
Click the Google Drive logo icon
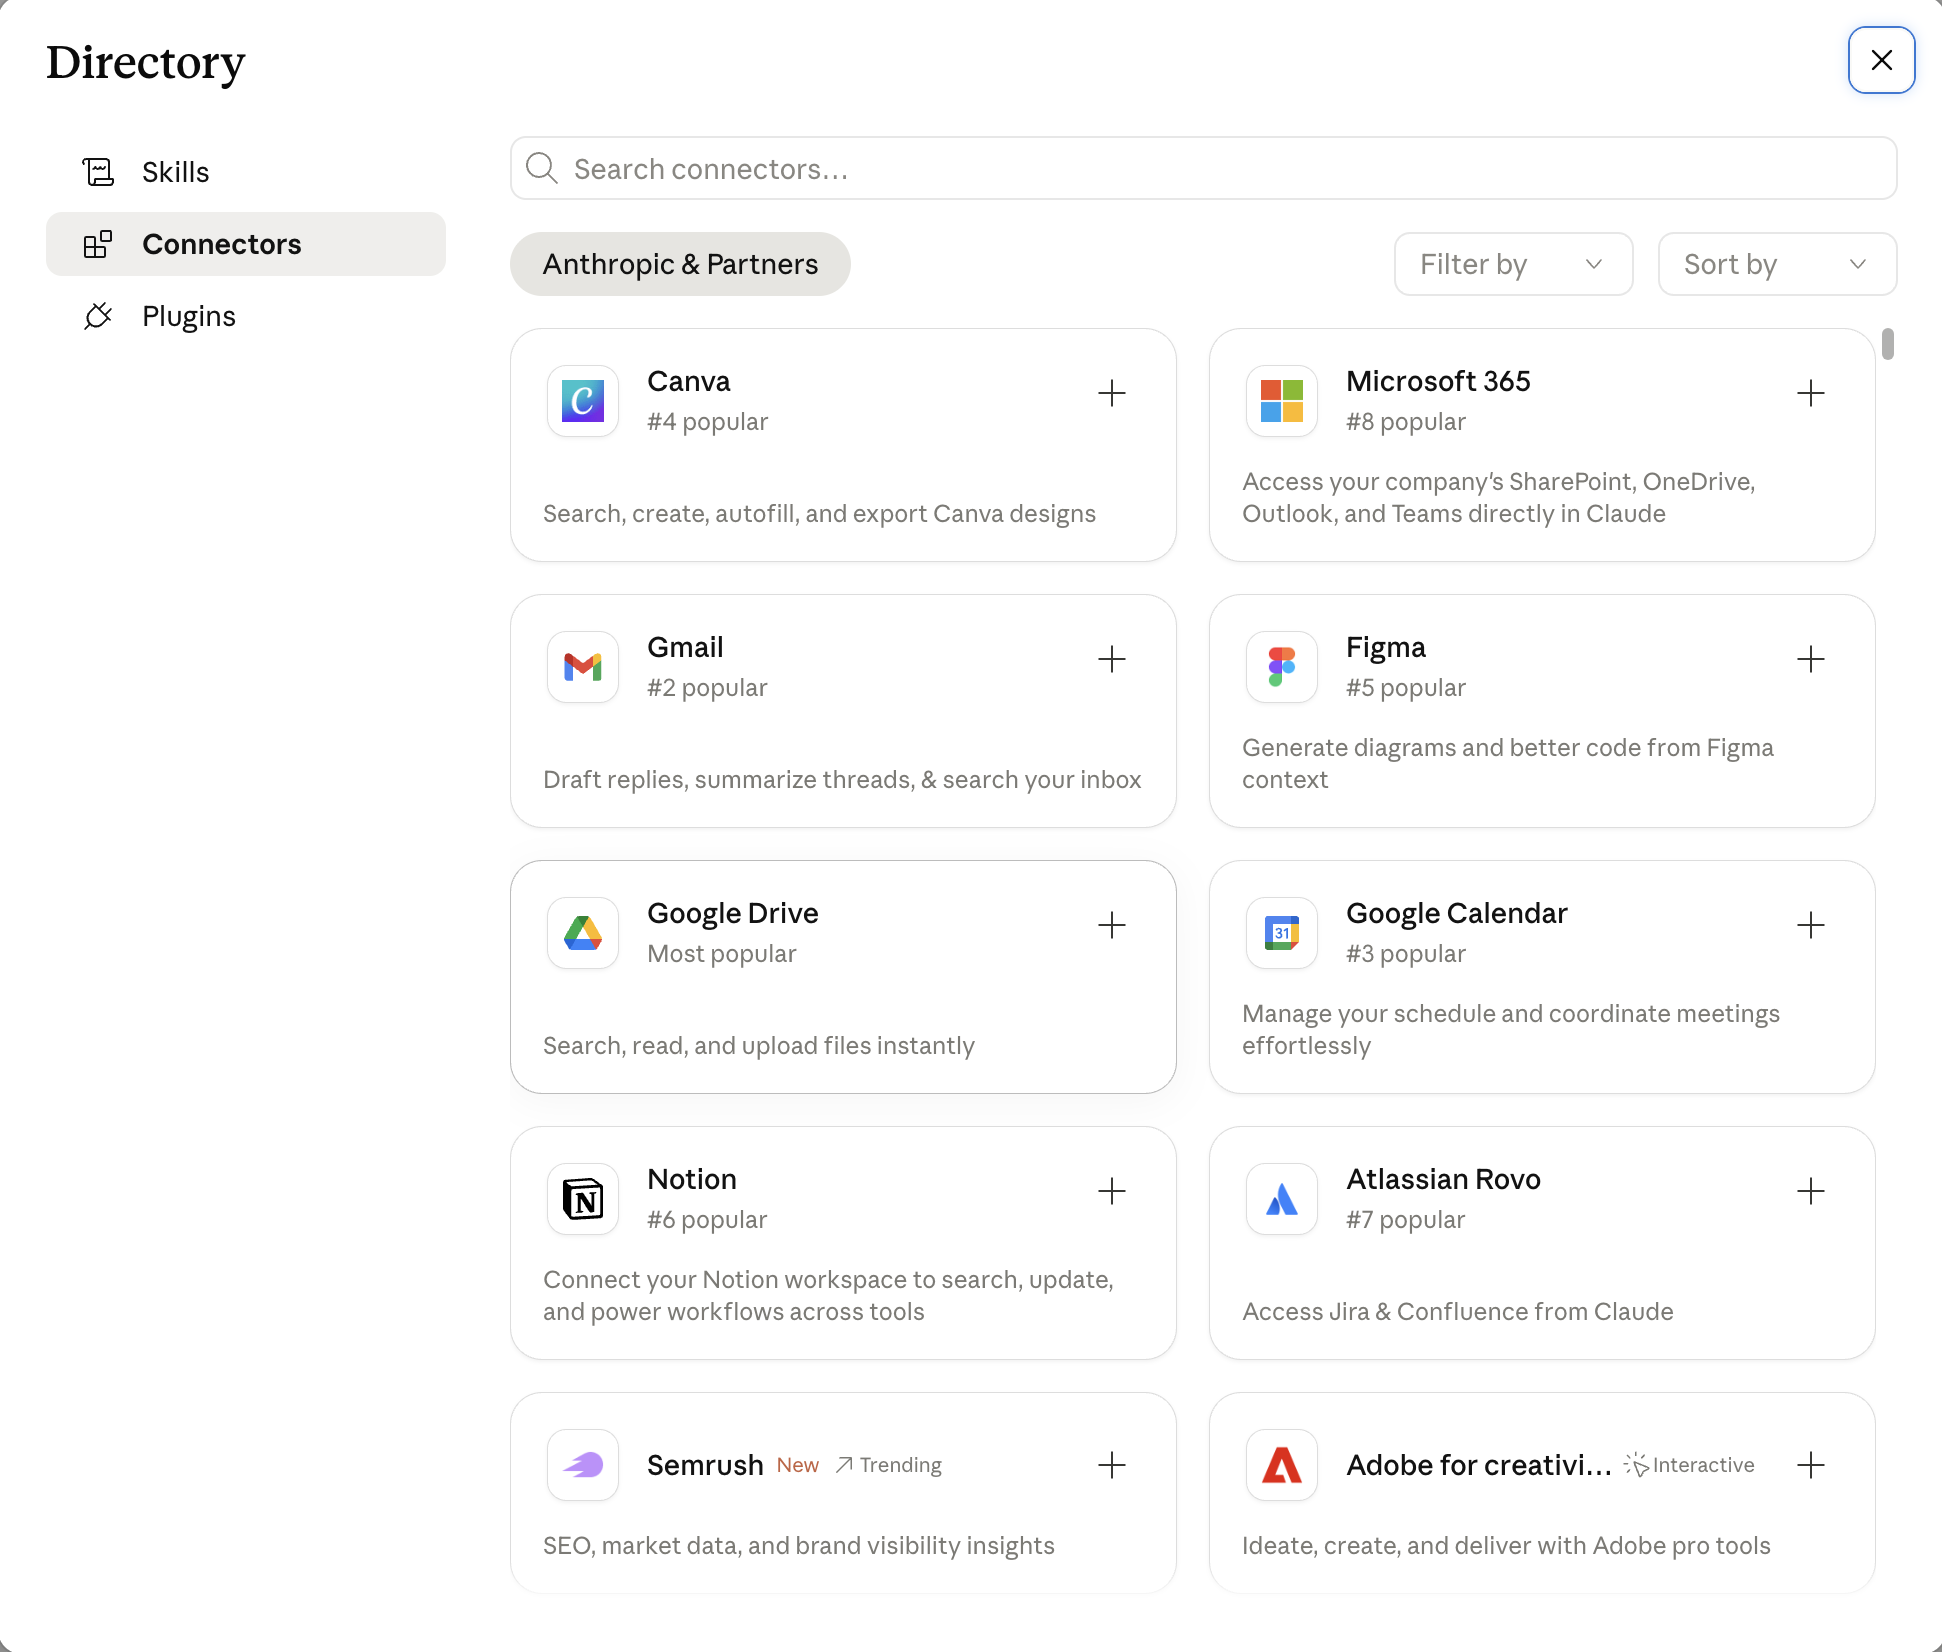583,933
